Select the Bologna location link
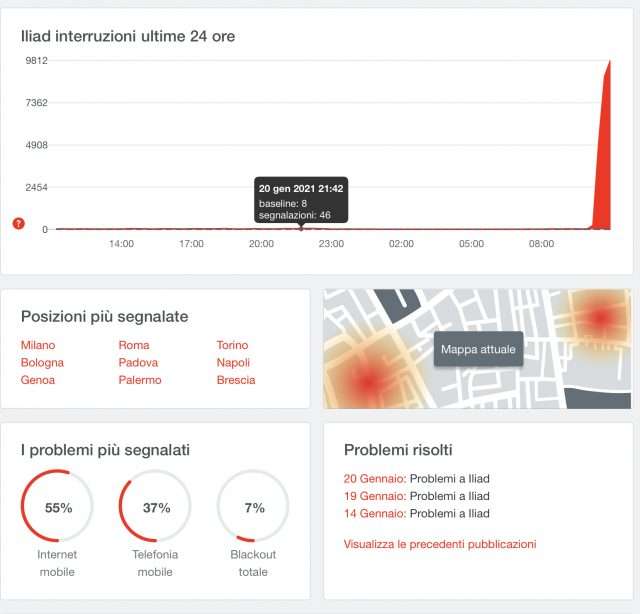The height and width of the screenshot is (614, 640). [x=42, y=363]
